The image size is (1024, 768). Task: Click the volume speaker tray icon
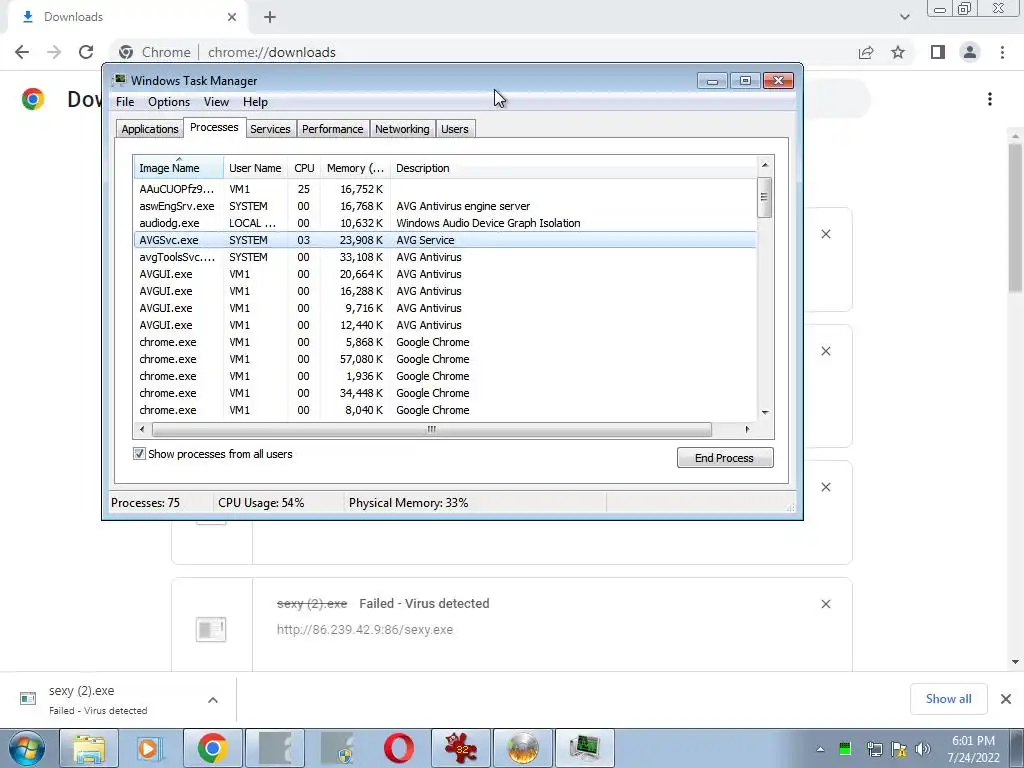point(923,749)
